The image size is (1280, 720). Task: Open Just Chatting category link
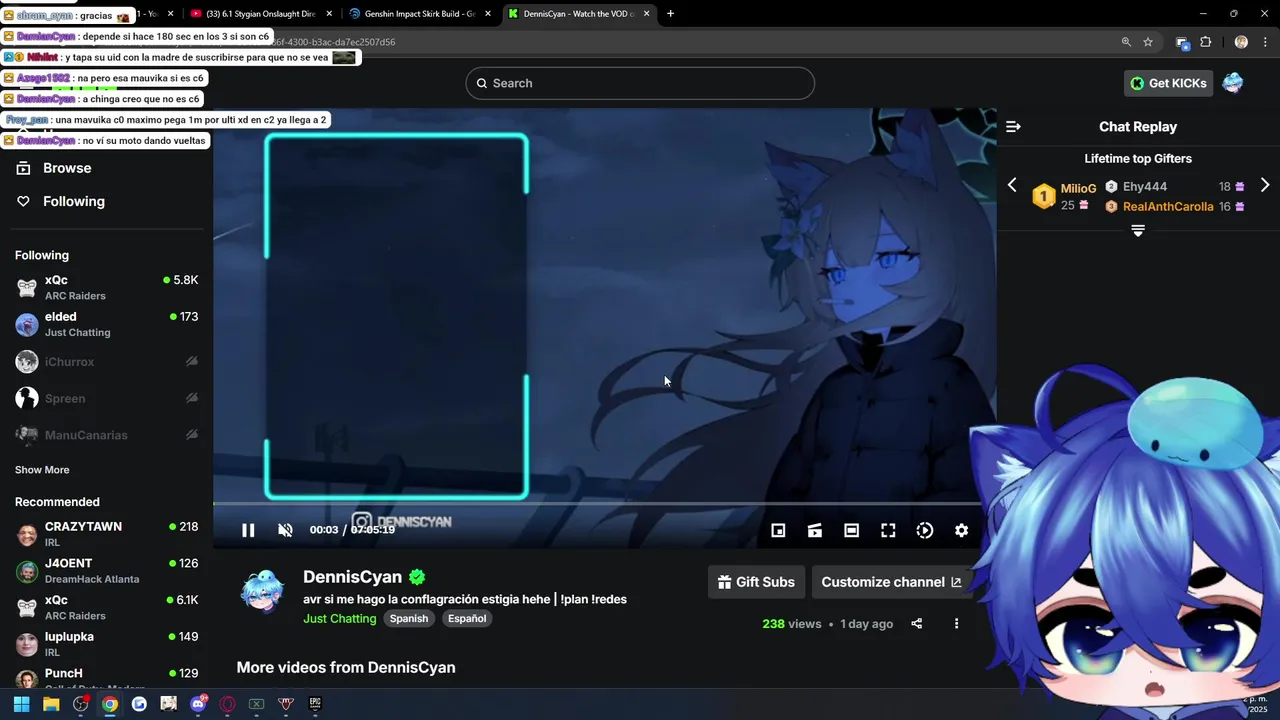[x=340, y=619]
